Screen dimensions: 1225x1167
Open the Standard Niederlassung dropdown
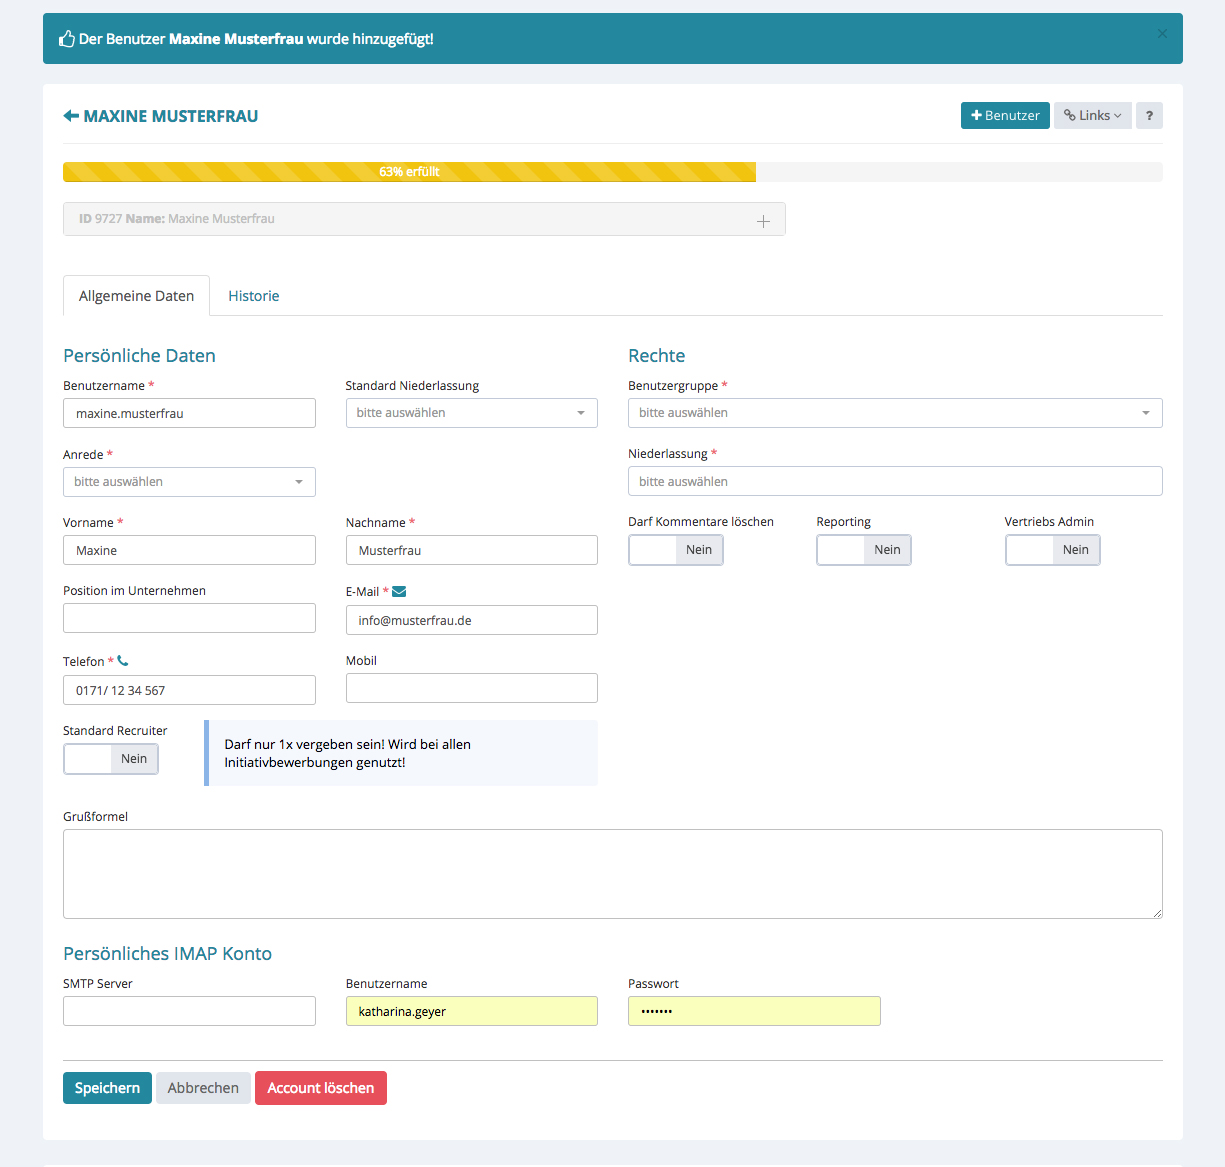[x=471, y=413]
